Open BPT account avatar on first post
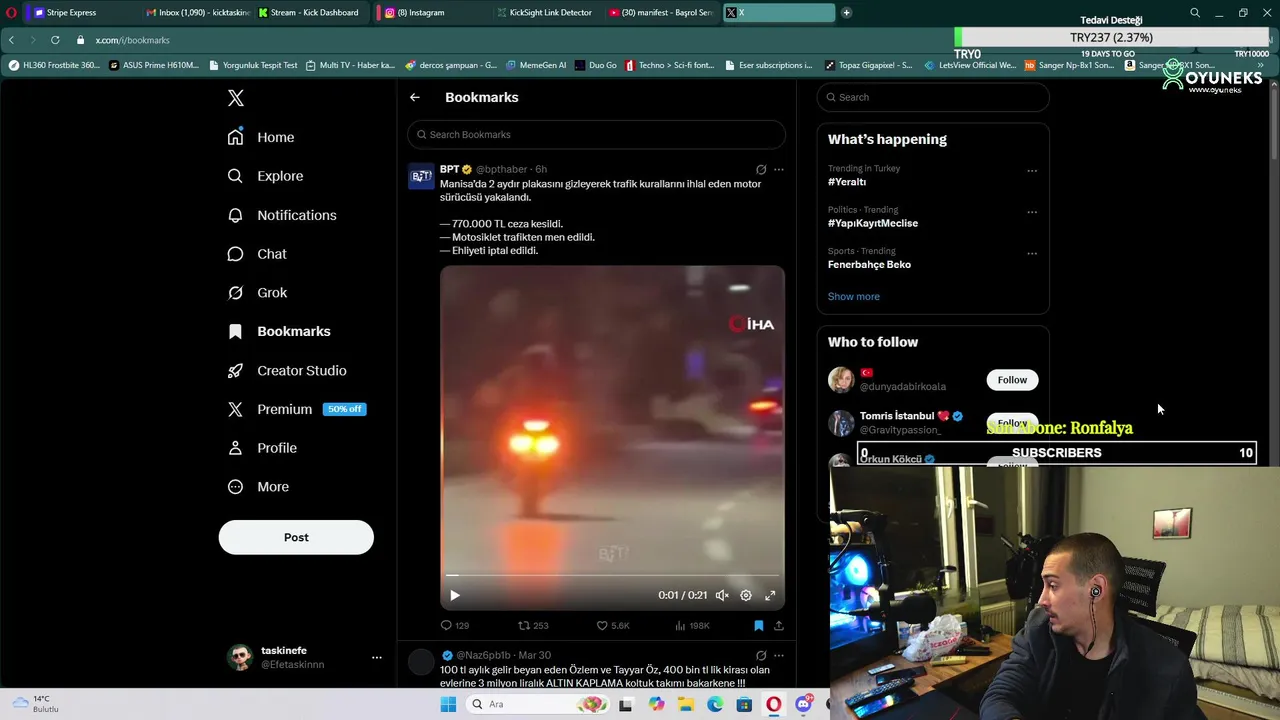This screenshot has width=1280, height=720. point(422,176)
